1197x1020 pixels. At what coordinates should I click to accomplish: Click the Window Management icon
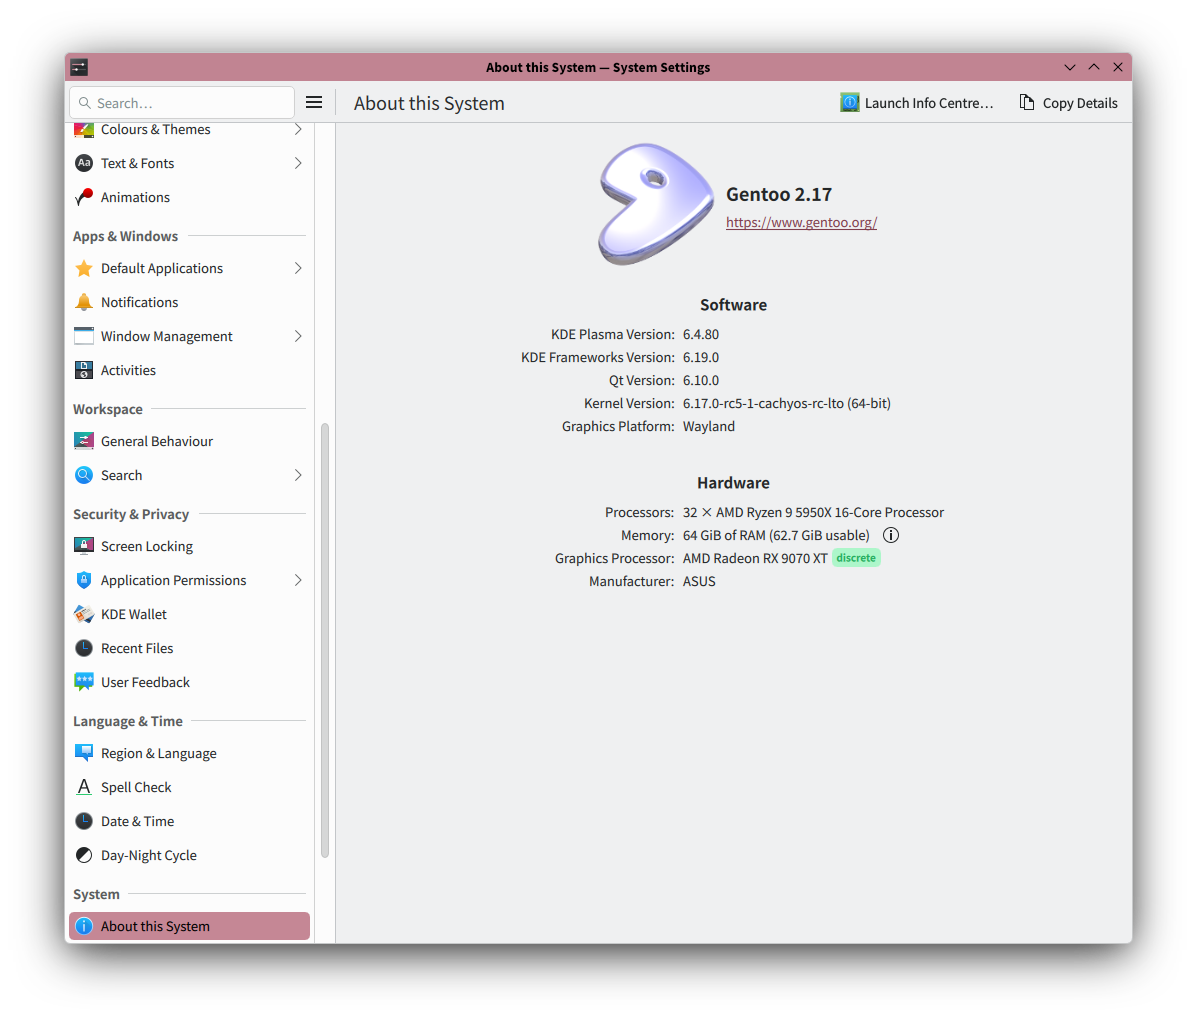84,336
